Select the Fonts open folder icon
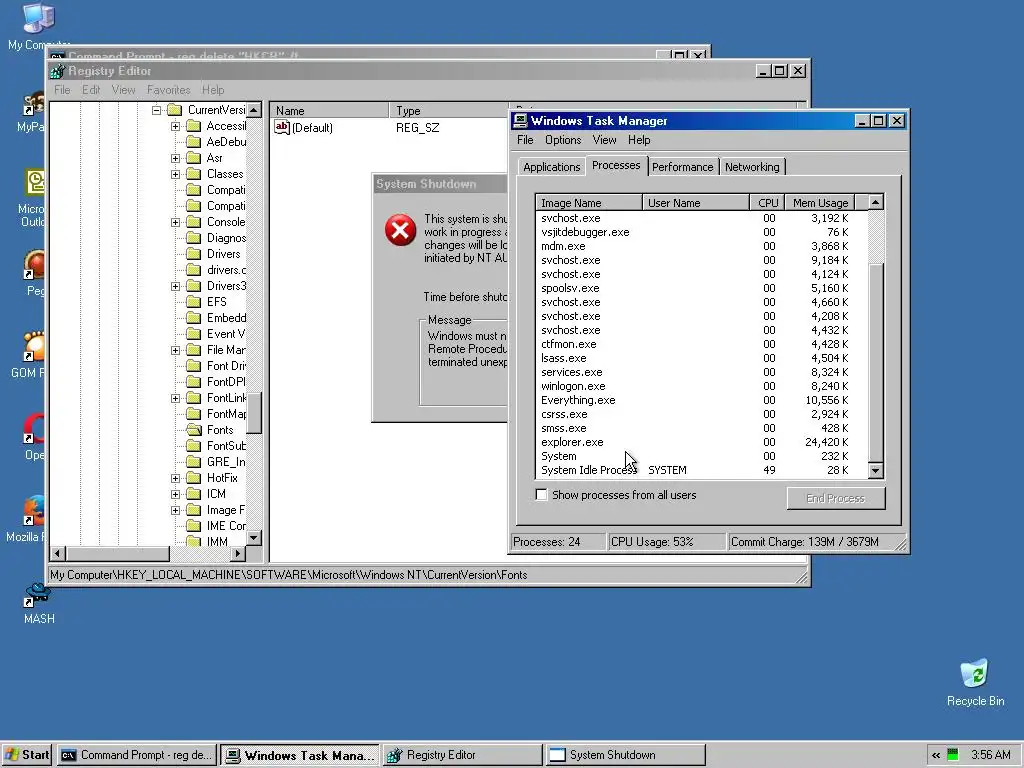Image resolution: width=1024 pixels, height=768 pixels. tap(193, 430)
